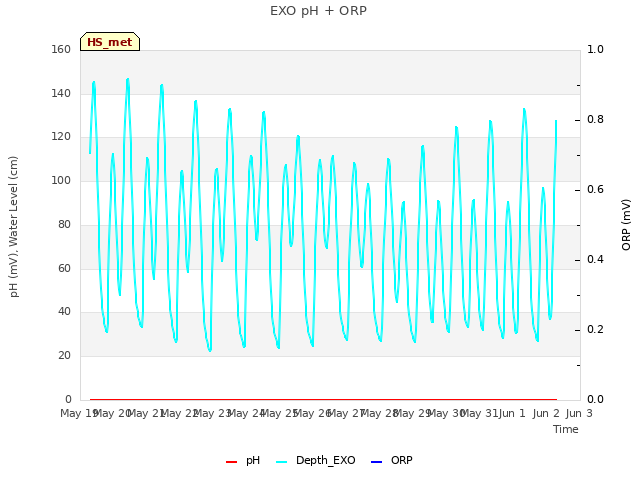The width and height of the screenshot is (640, 480).
Task: Click the Jun 1 date label
Action: pyautogui.click(x=512, y=413)
